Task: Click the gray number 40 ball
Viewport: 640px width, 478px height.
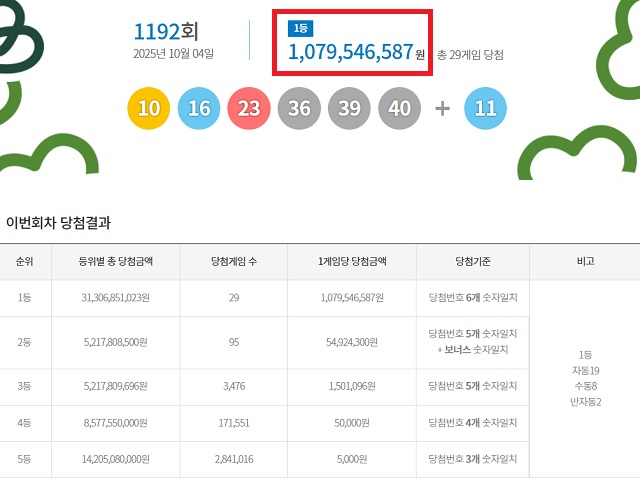Action: pyautogui.click(x=399, y=108)
